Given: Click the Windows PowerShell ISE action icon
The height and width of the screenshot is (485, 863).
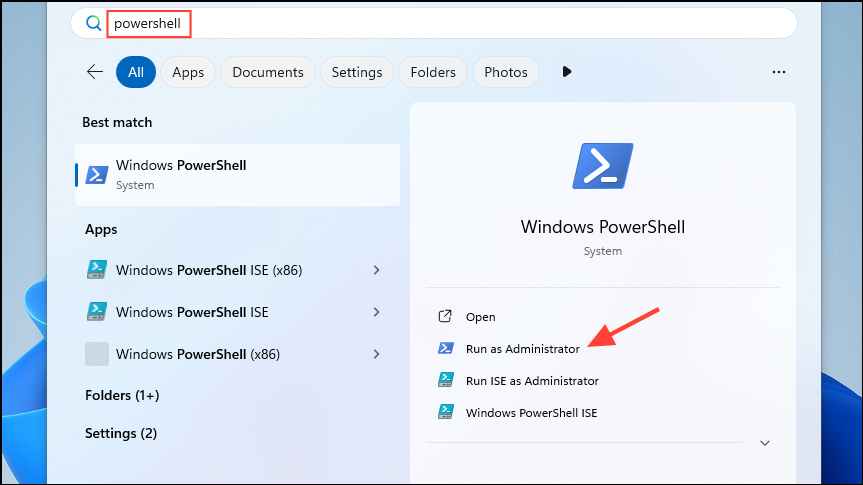Looking at the screenshot, I should pyautogui.click(x=446, y=412).
